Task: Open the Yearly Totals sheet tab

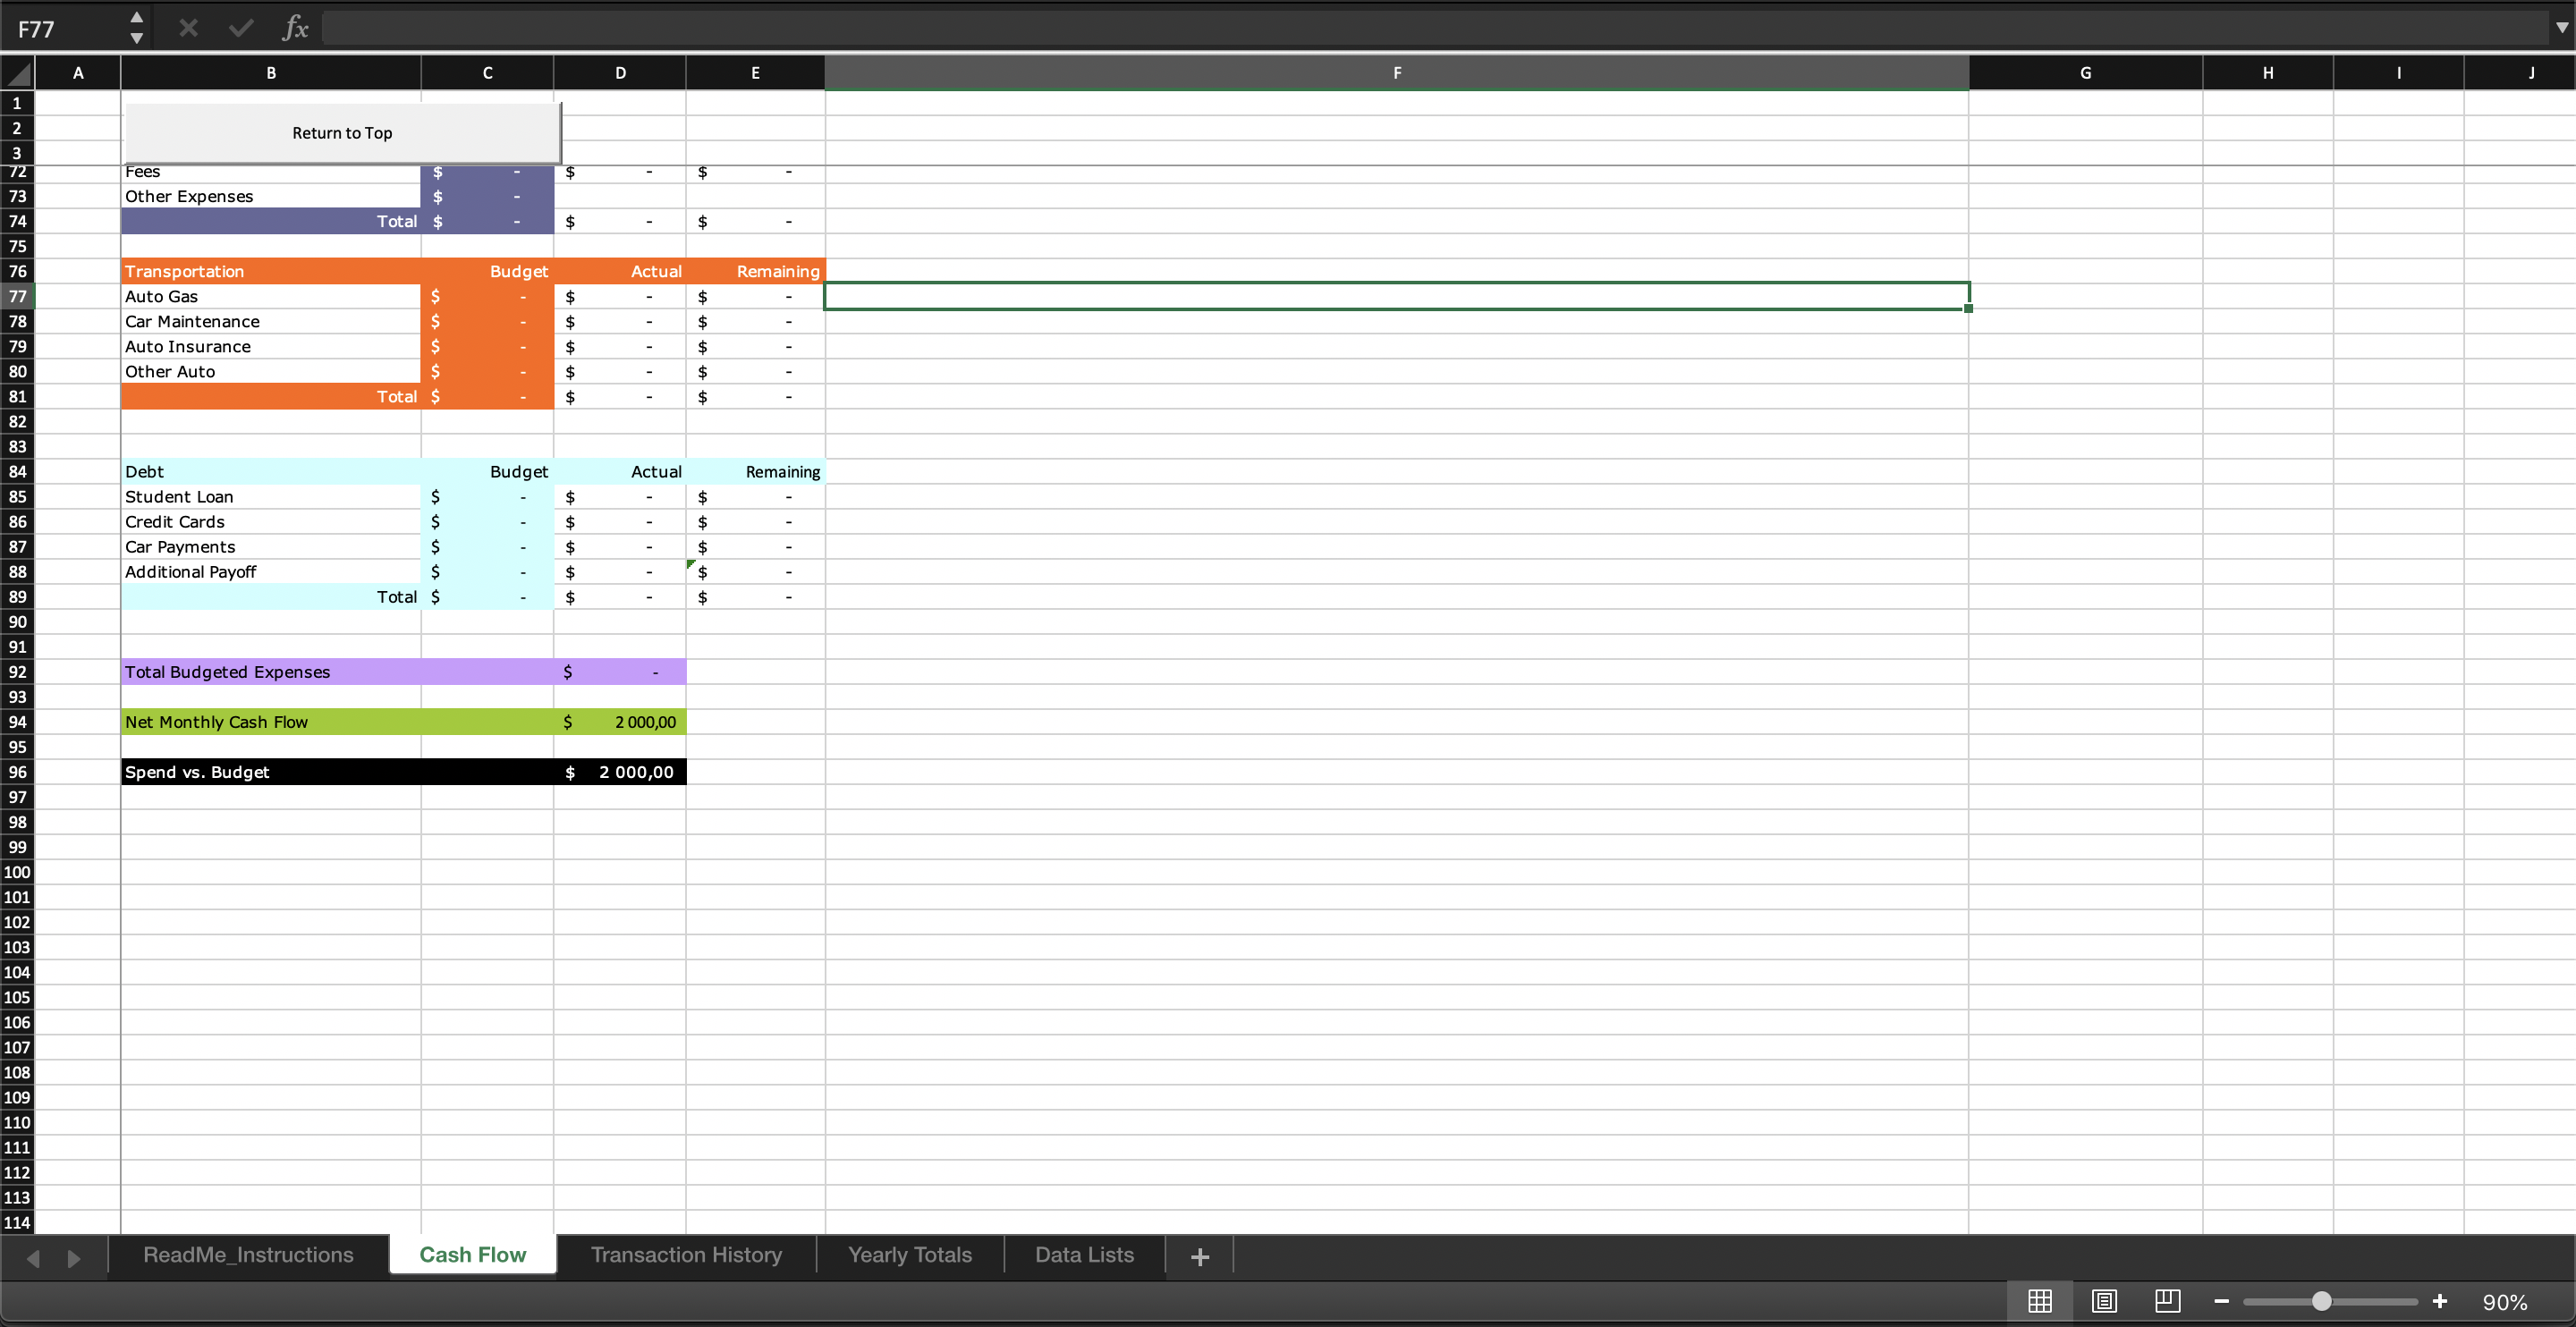Action: [910, 1255]
